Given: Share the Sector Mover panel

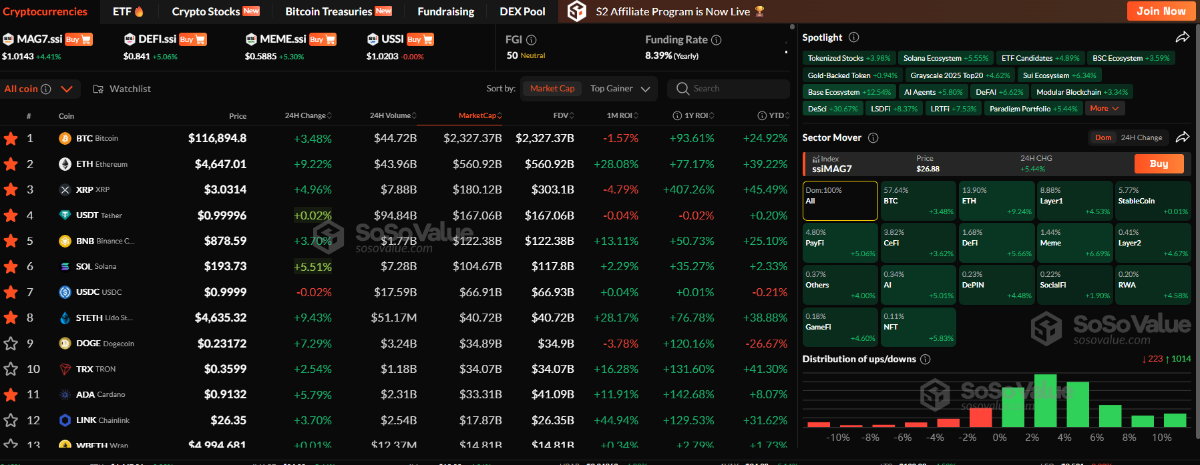Looking at the screenshot, I should pyautogui.click(x=1182, y=137).
